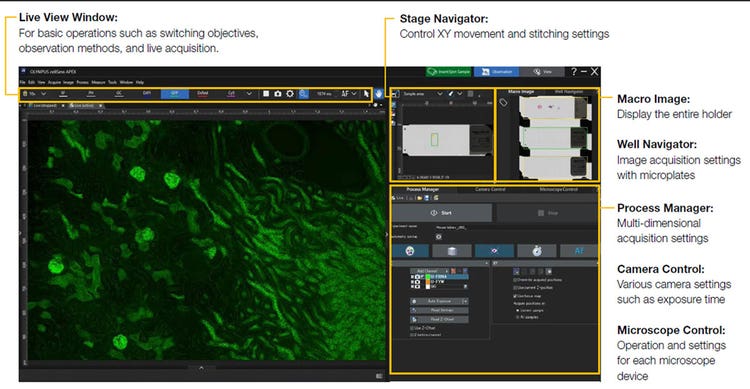Click the snapshot camera icon in toolbar
This screenshot has width=750, height=389.
click(x=278, y=94)
